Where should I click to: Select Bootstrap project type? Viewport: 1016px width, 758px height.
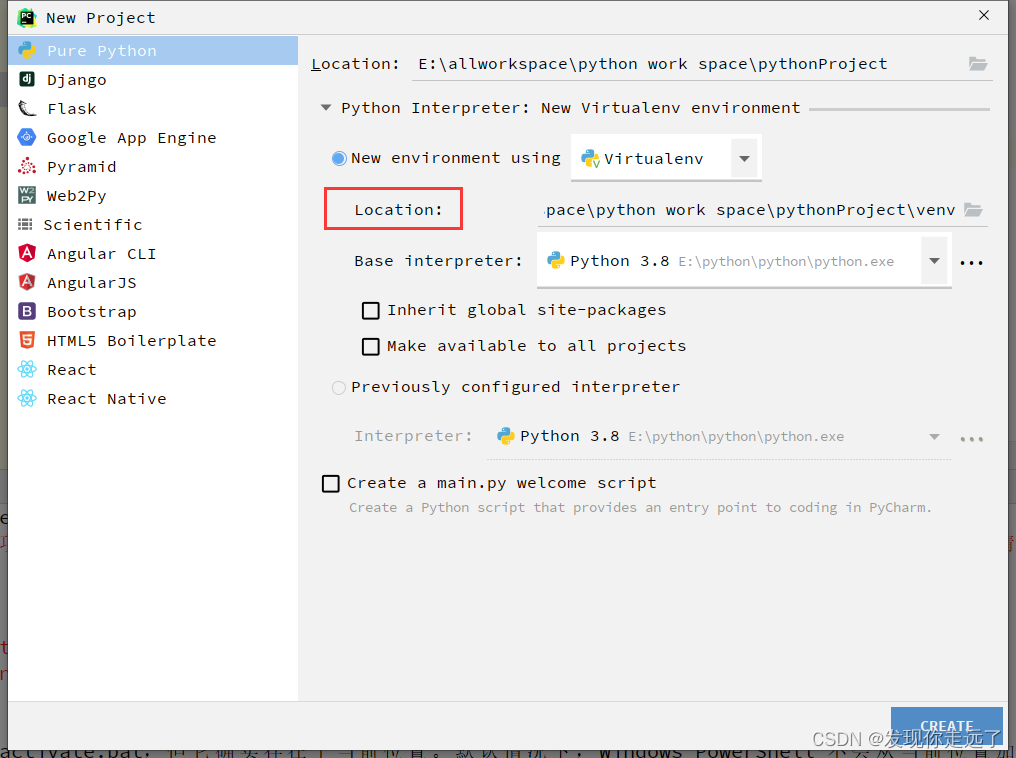(x=153, y=312)
